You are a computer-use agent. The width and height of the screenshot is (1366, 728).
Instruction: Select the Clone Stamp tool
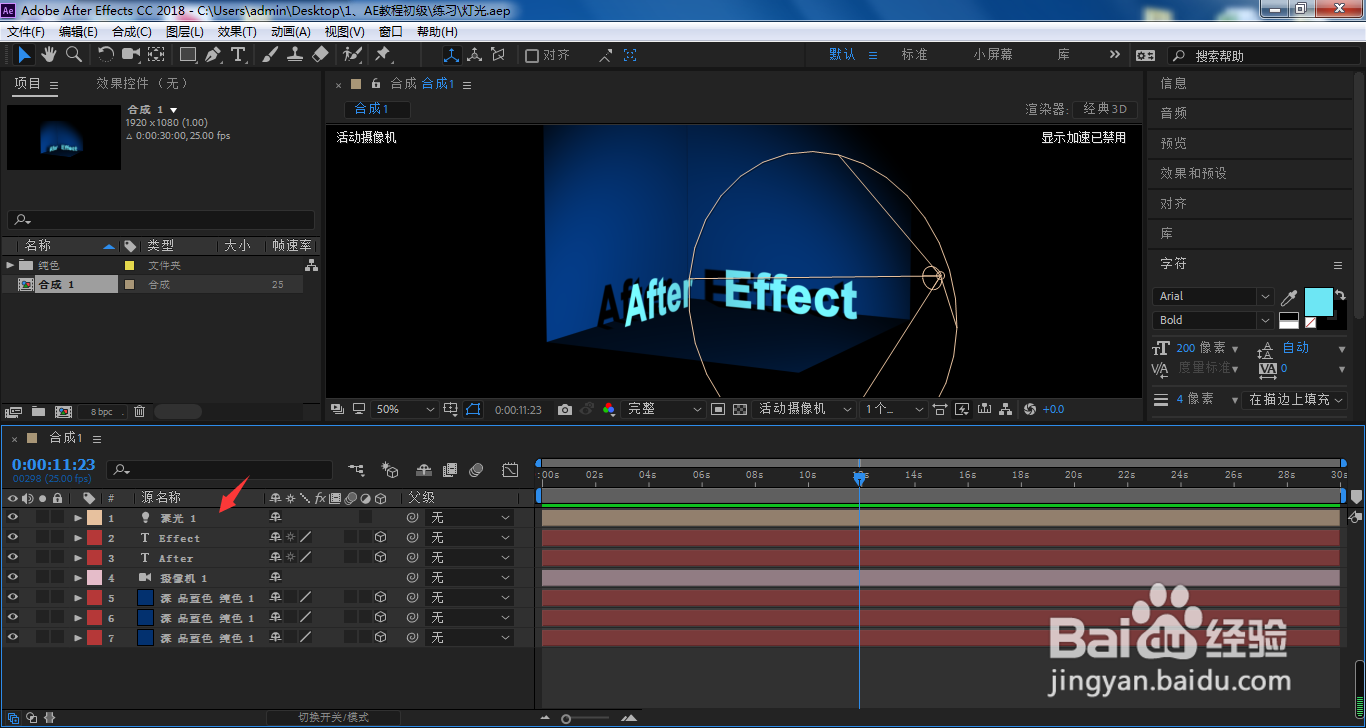(295, 55)
